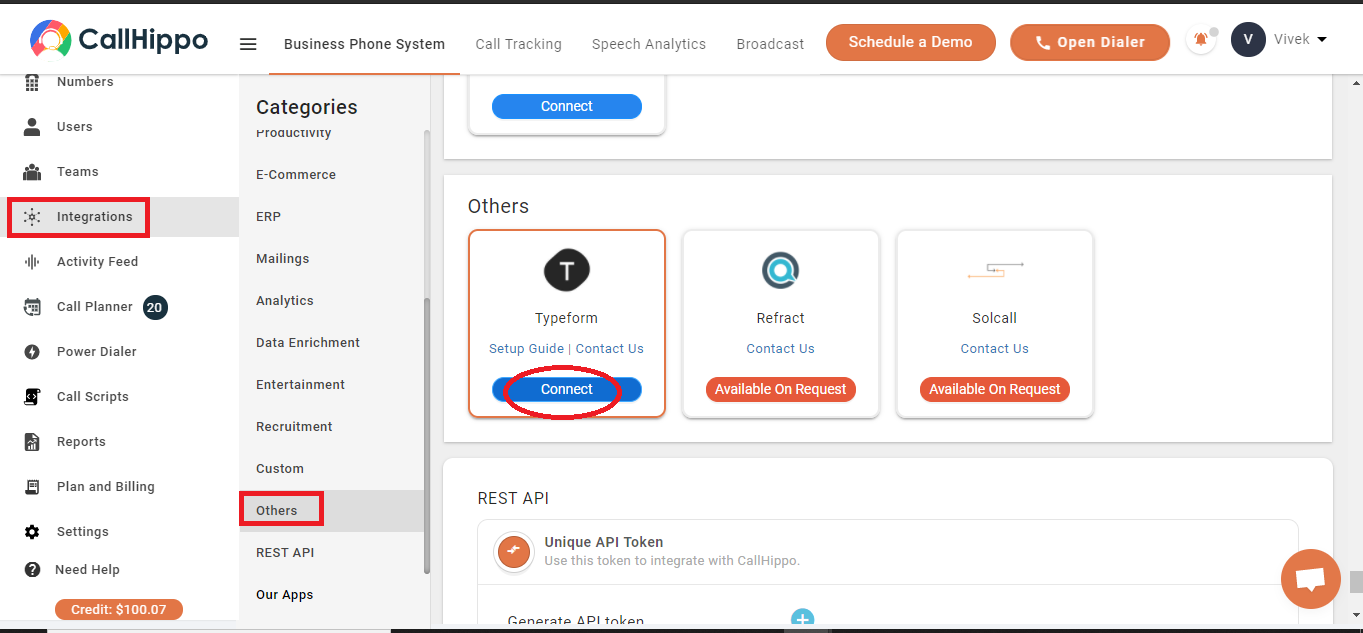Image resolution: width=1363 pixels, height=633 pixels.
Task: Click the Settings gear icon
Action: [32, 532]
